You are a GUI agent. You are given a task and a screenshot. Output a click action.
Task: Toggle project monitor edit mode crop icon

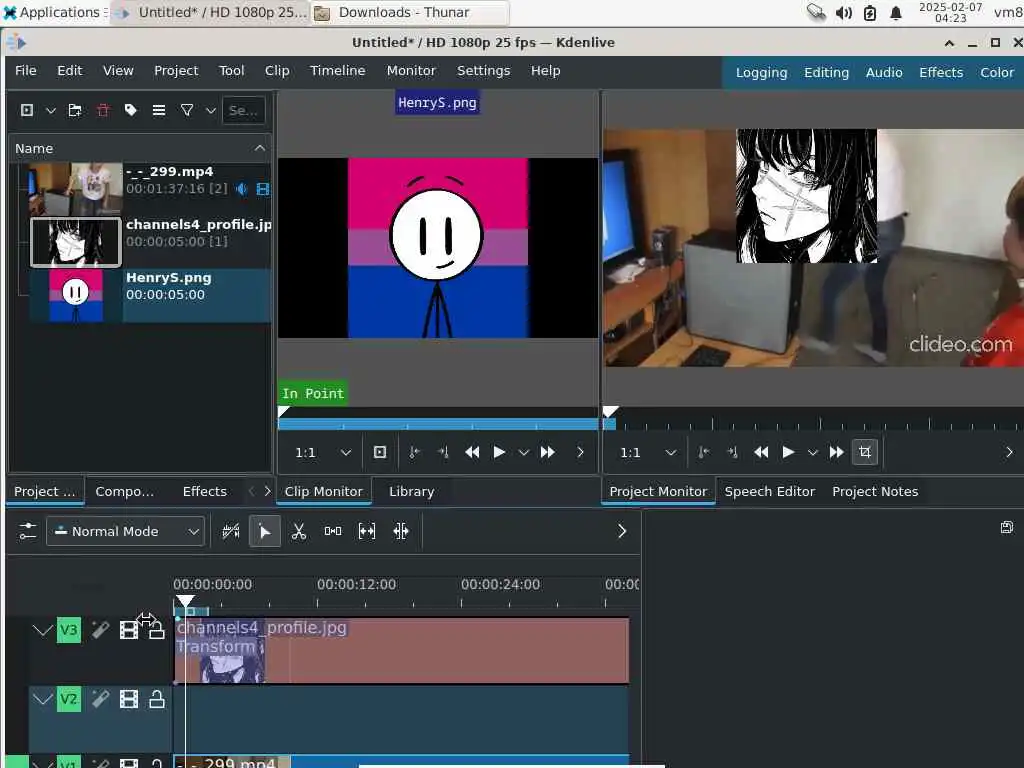pos(865,452)
